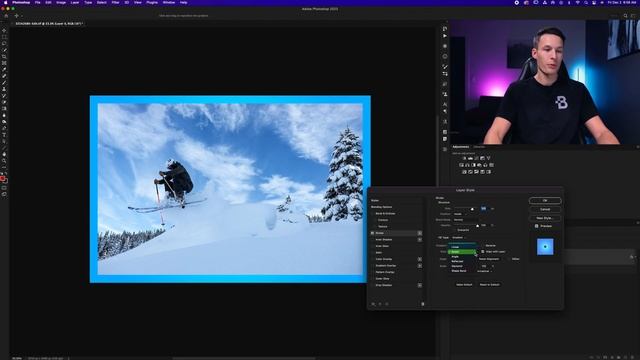
Task: Select the Crop tool
Action: [4, 57]
